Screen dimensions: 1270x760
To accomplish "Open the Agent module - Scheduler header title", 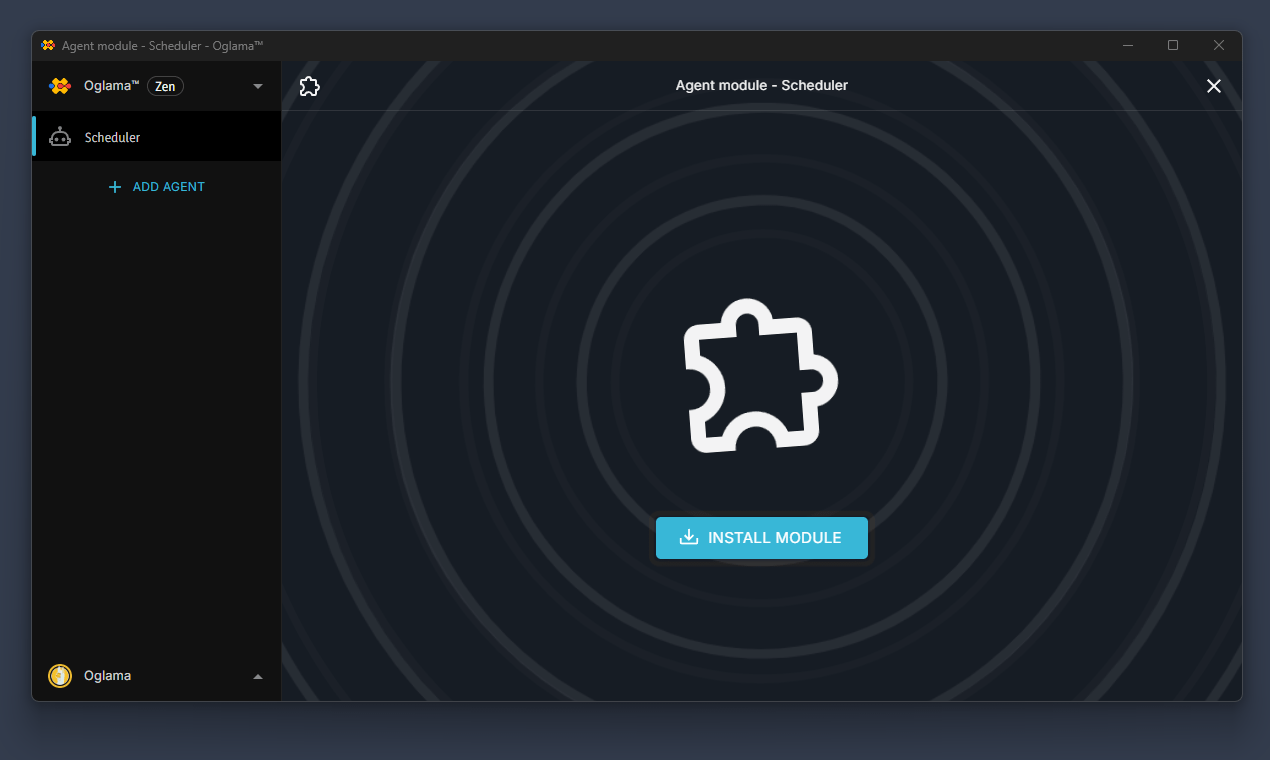I will click(761, 85).
